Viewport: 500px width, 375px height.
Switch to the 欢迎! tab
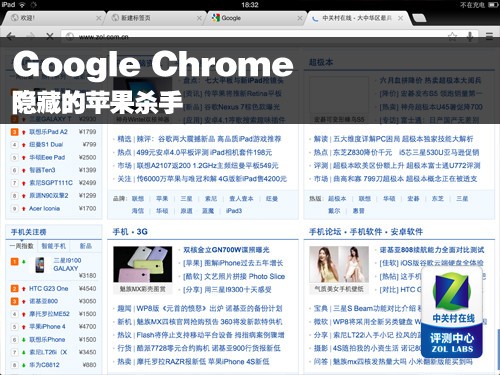[53, 18]
